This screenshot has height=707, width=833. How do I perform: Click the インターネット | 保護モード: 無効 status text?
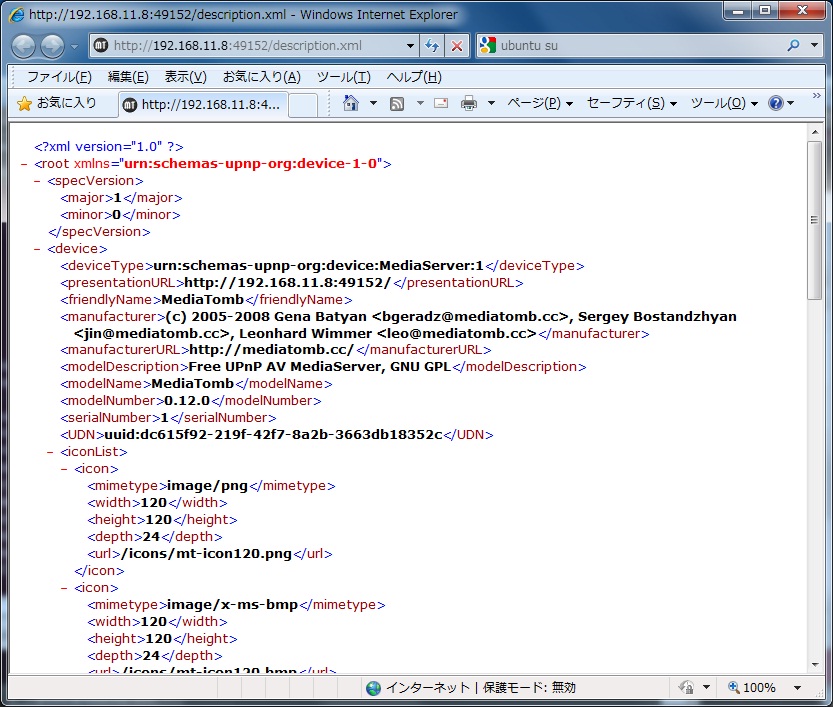(x=481, y=688)
